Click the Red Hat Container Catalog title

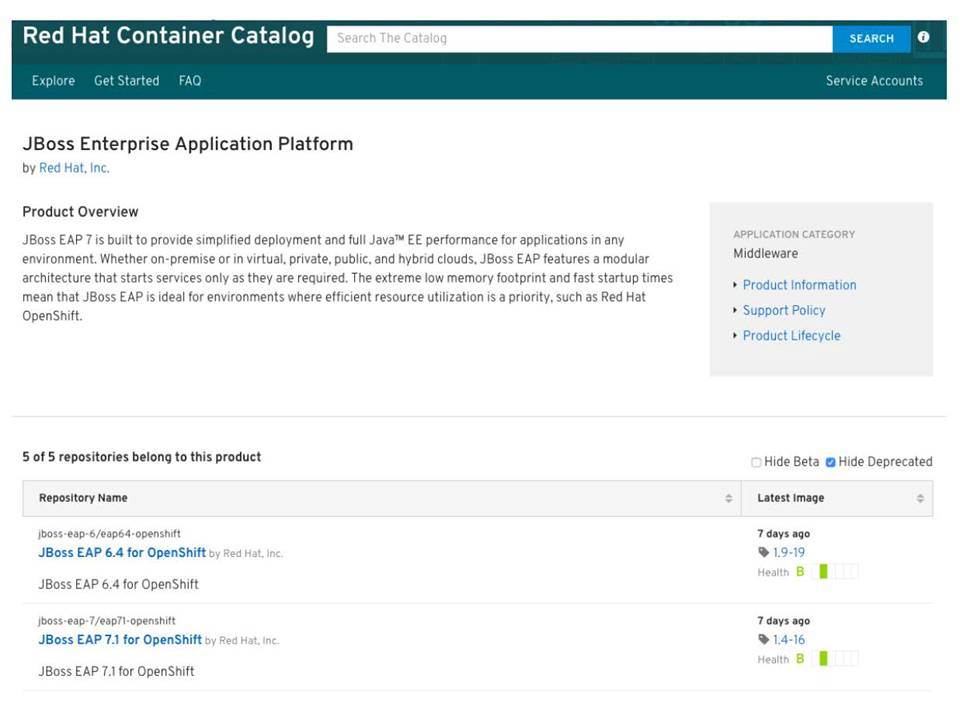pos(168,36)
